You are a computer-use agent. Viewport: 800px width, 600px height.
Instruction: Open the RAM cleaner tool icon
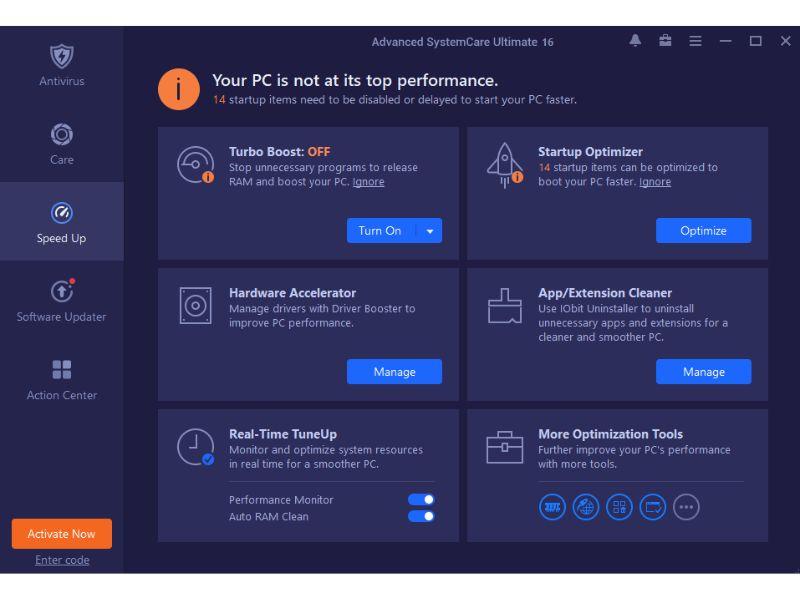pos(552,507)
